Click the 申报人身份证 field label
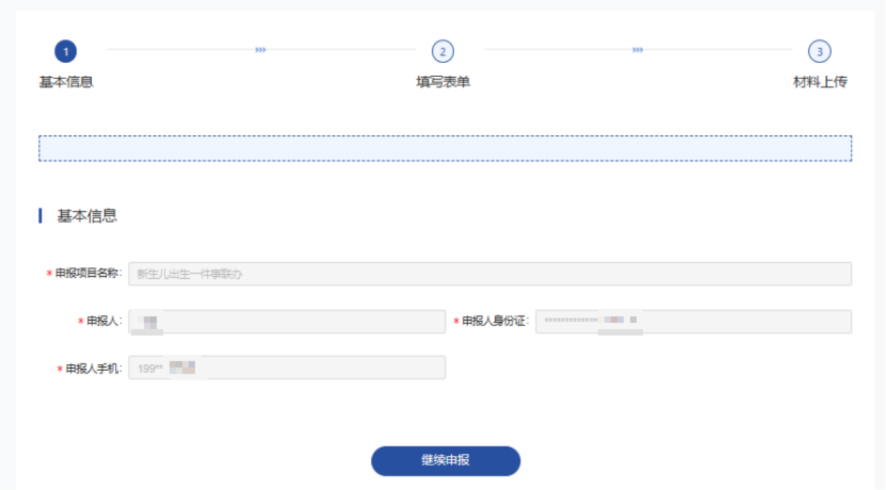The width and height of the screenshot is (886, 490). pos(494,321)
